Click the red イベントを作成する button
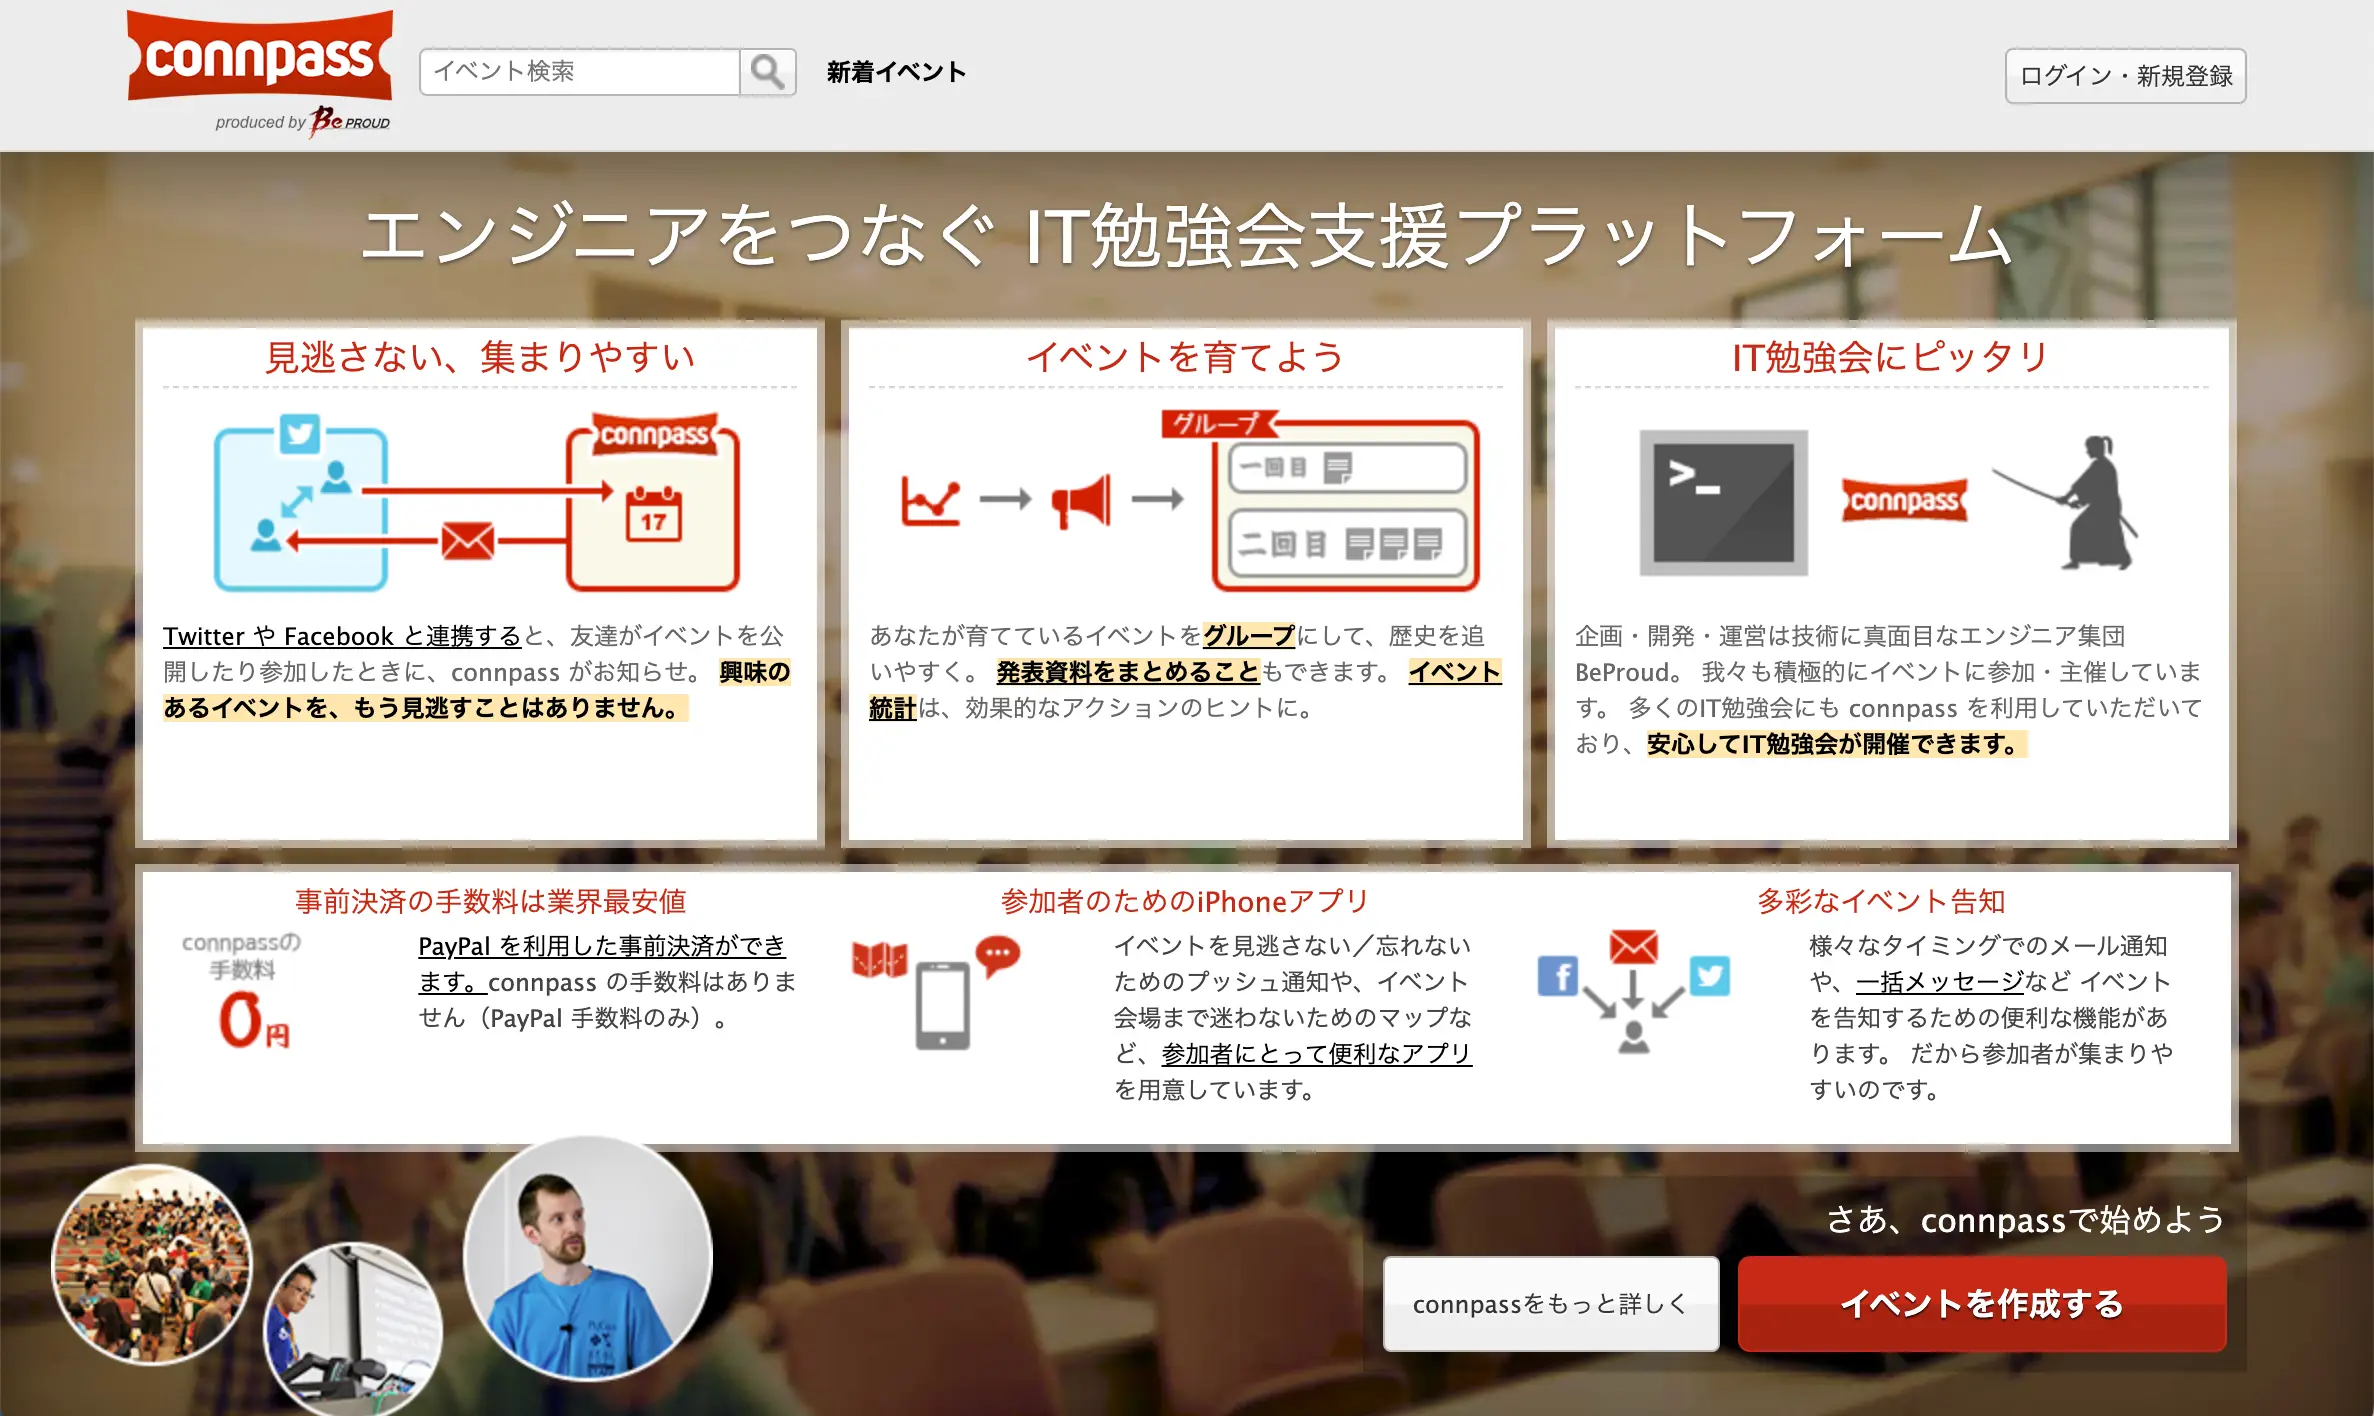 coord(1982,1304)
